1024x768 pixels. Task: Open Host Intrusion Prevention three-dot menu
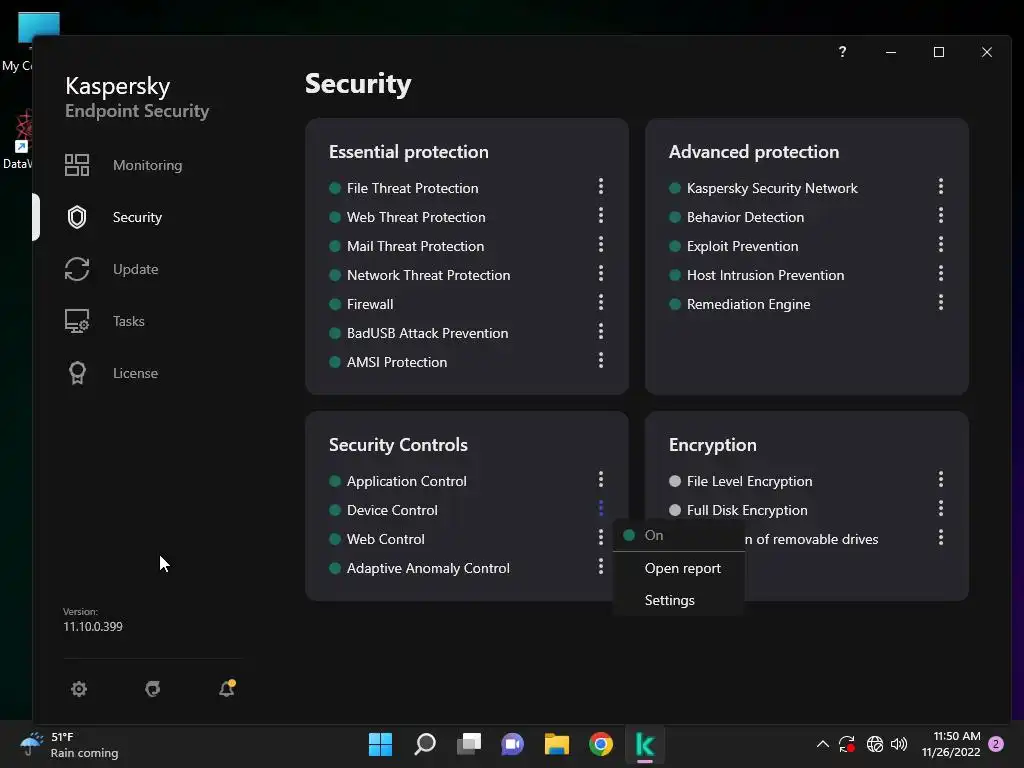941,274
